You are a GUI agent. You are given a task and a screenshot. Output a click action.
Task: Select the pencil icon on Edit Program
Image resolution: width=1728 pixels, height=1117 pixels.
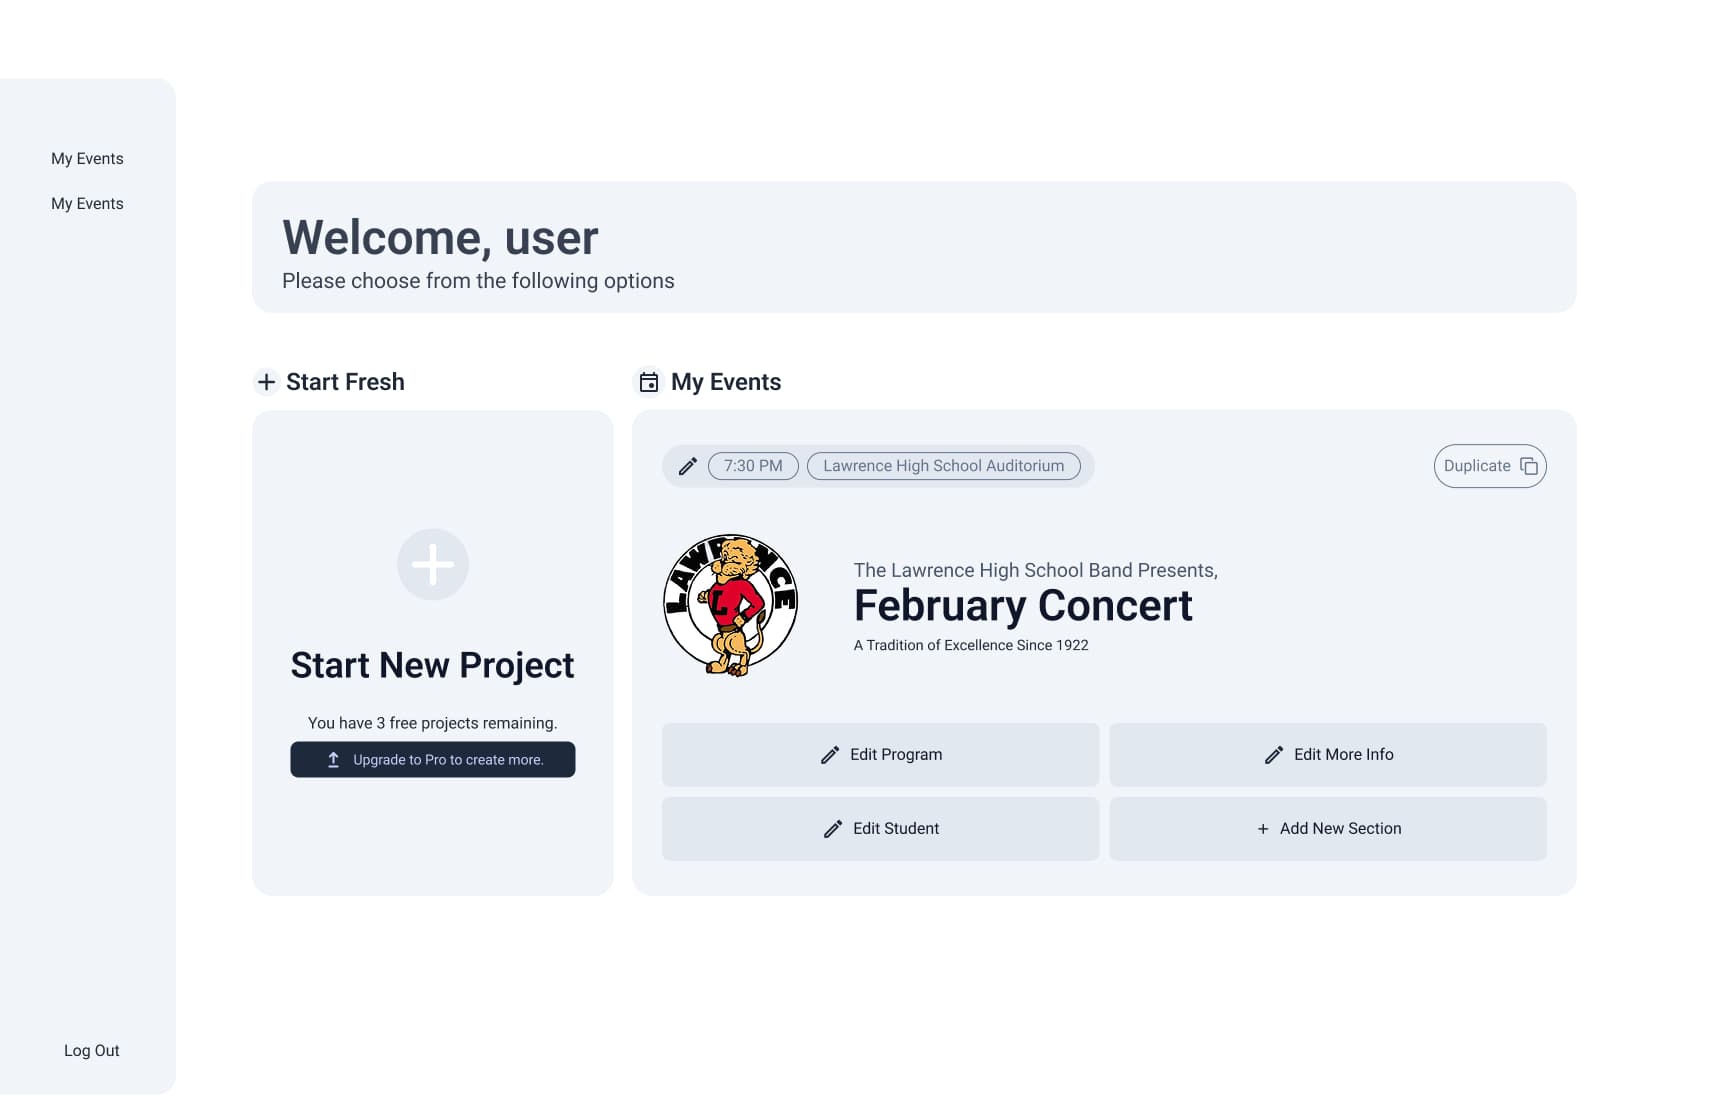(830, 755)
